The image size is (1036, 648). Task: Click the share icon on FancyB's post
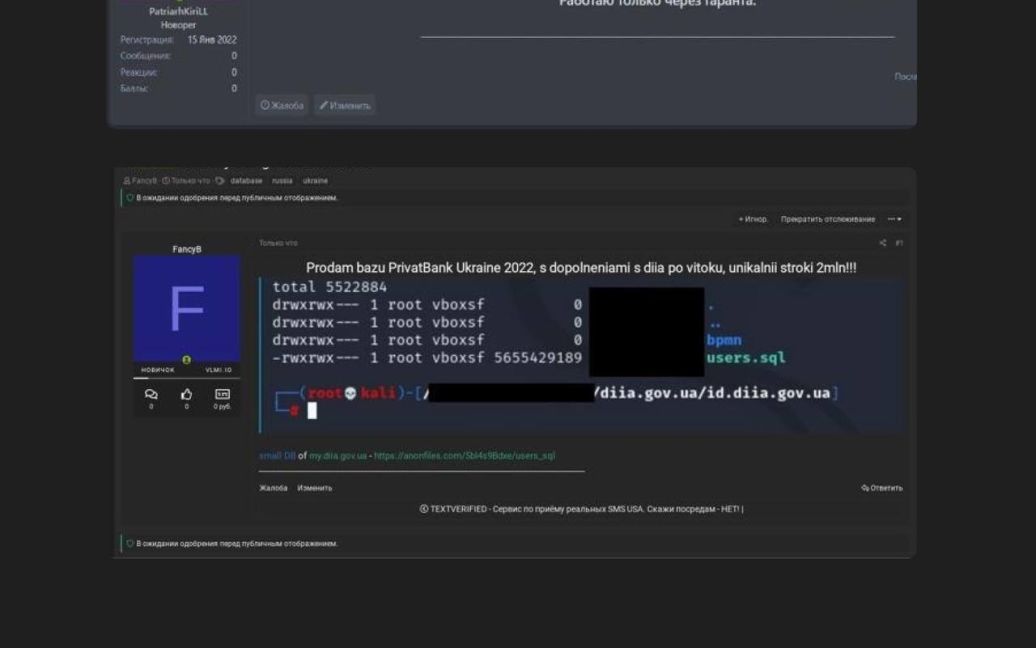coord(882,243)
